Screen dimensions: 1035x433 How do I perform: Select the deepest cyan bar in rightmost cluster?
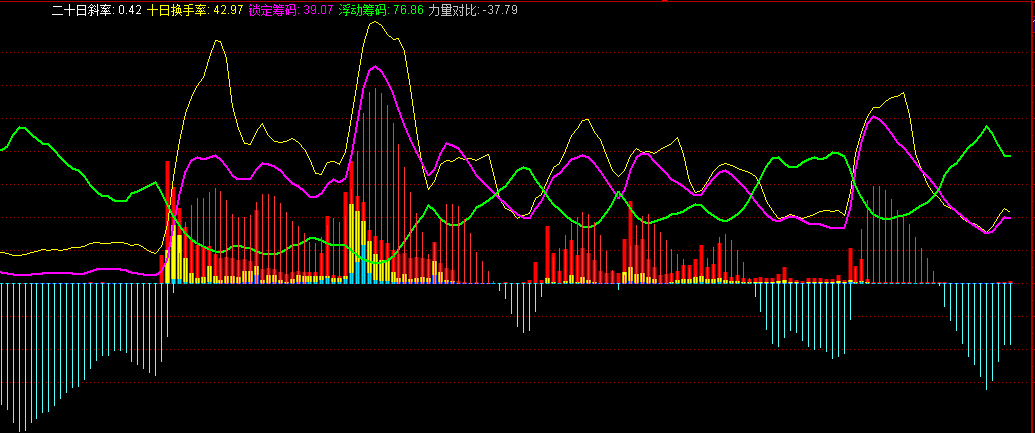(x=987, y=387)
